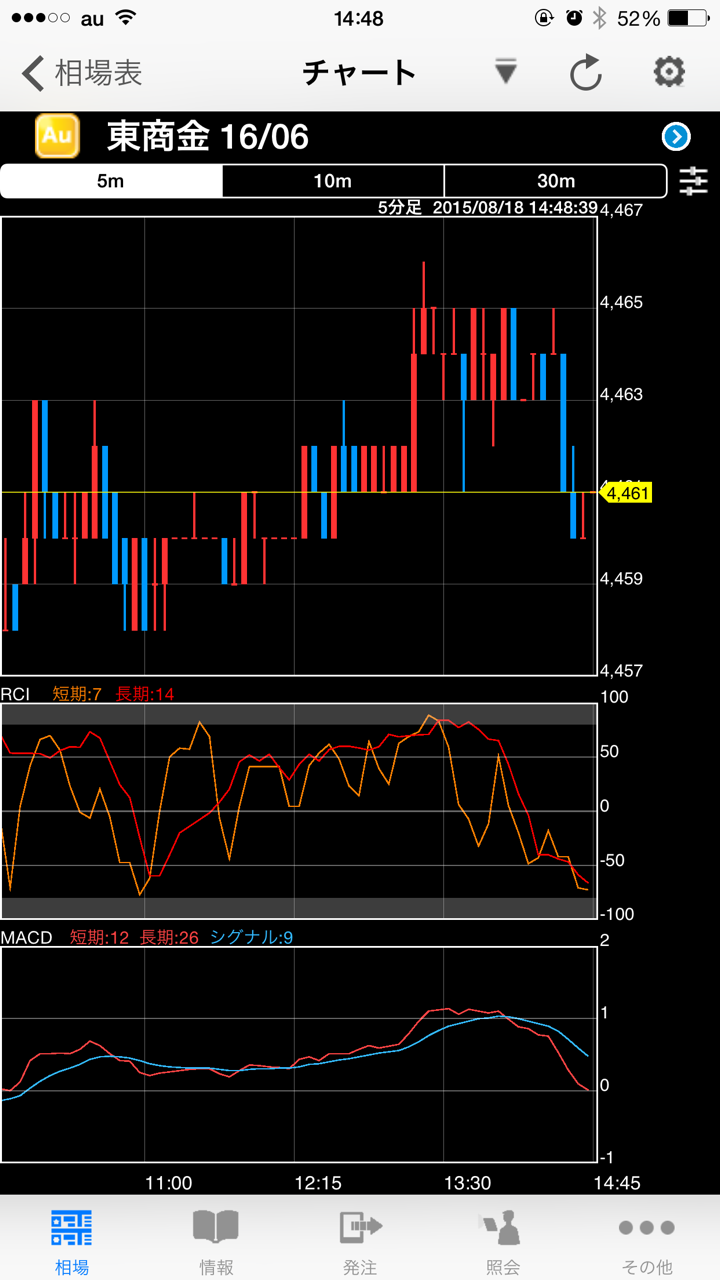Go back to 相場表 list
Viewport: 720px width, 1280px height.
point(83,73)
